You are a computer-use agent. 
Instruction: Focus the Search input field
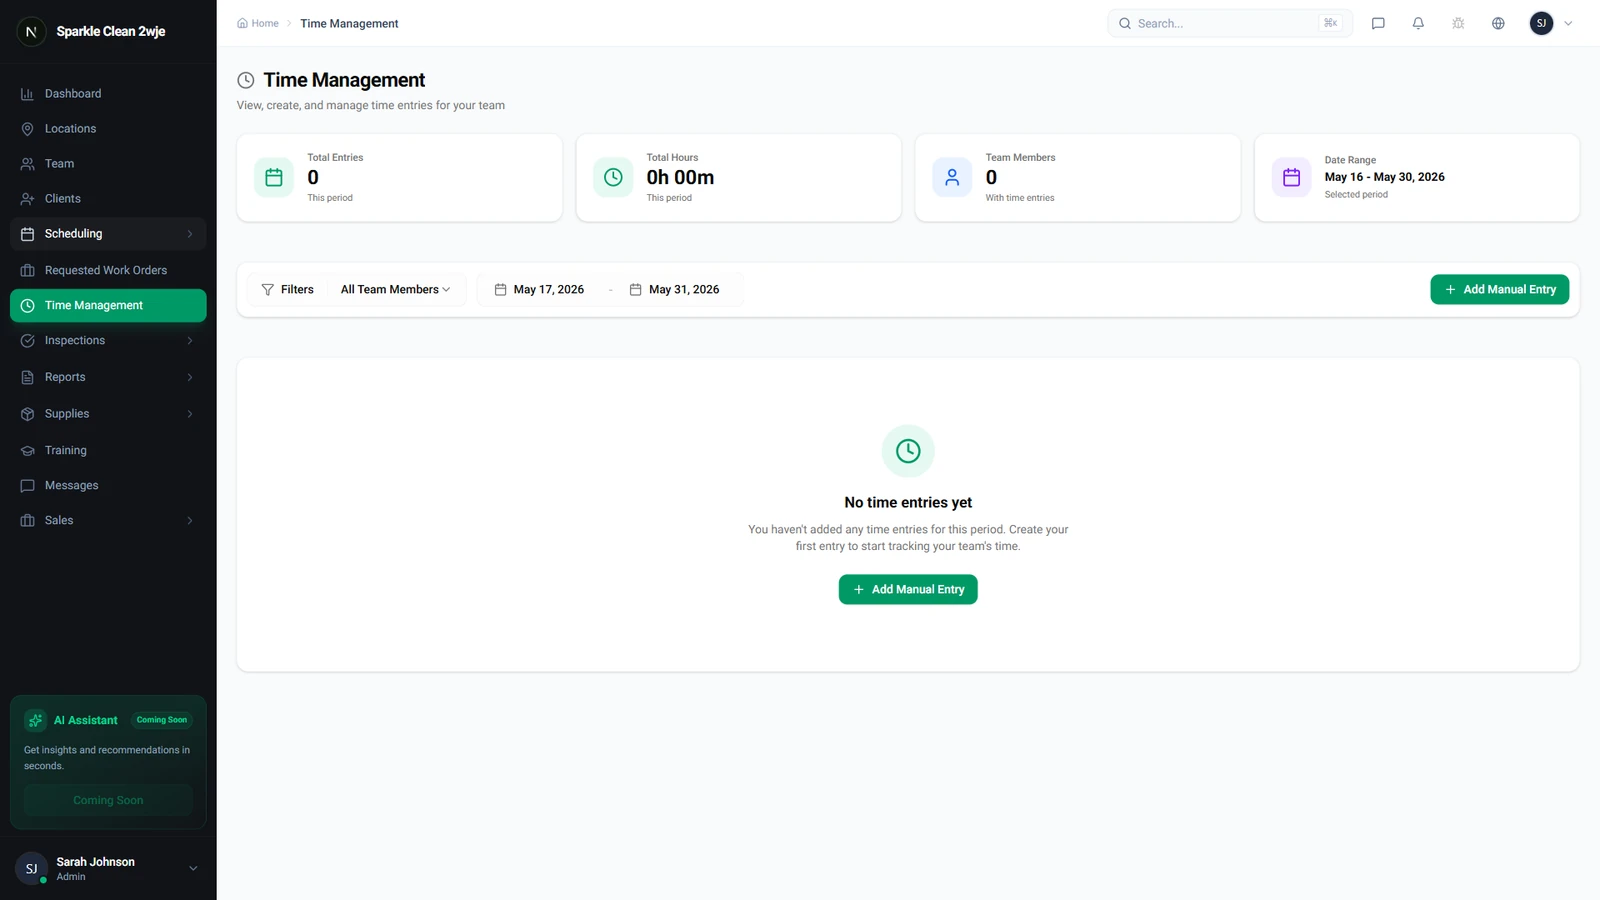[x=1230, y=23]
